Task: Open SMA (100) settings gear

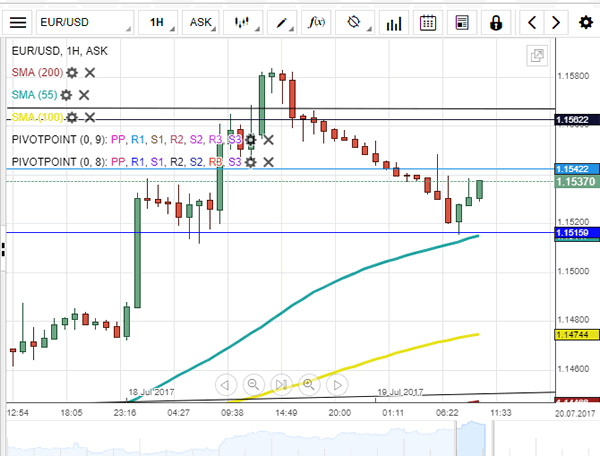Action: (x=72, y=117)
